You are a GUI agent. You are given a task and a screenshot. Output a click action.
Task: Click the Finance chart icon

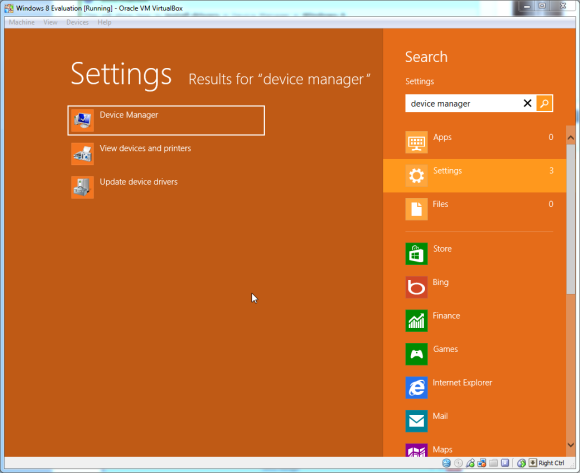point(417,321)
